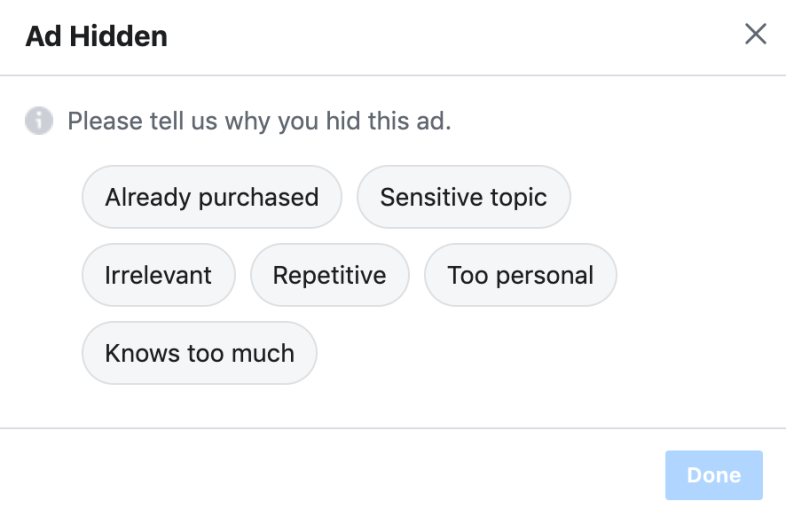Choose Sensitive topic as the reason
This screenshot has height=509, width=786.
point(464,197)
